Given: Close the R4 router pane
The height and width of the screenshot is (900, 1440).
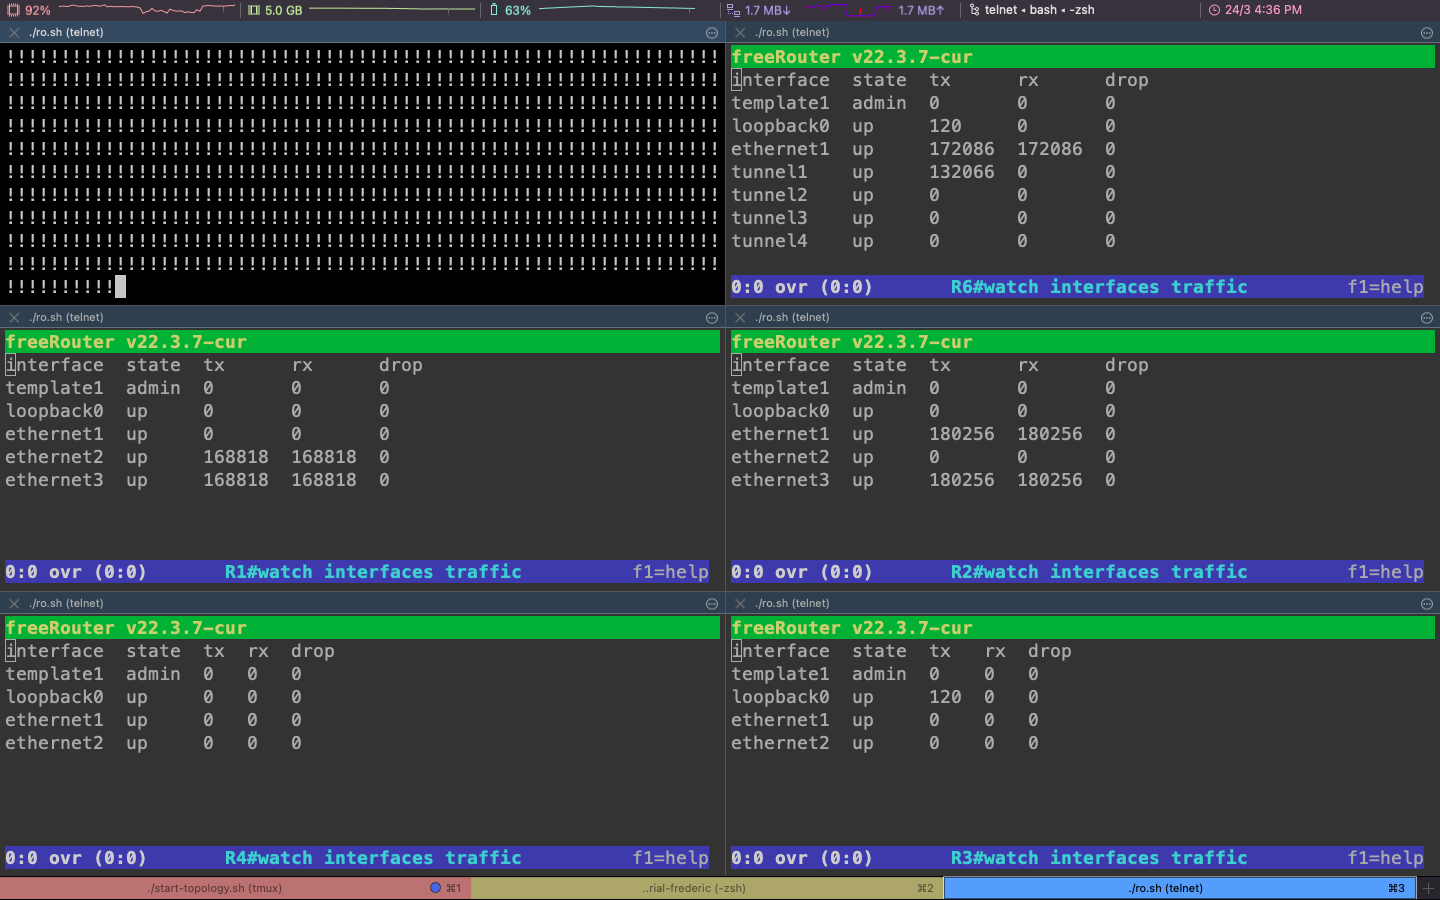Looking at the screenshot, I should [x=14, y=604].
